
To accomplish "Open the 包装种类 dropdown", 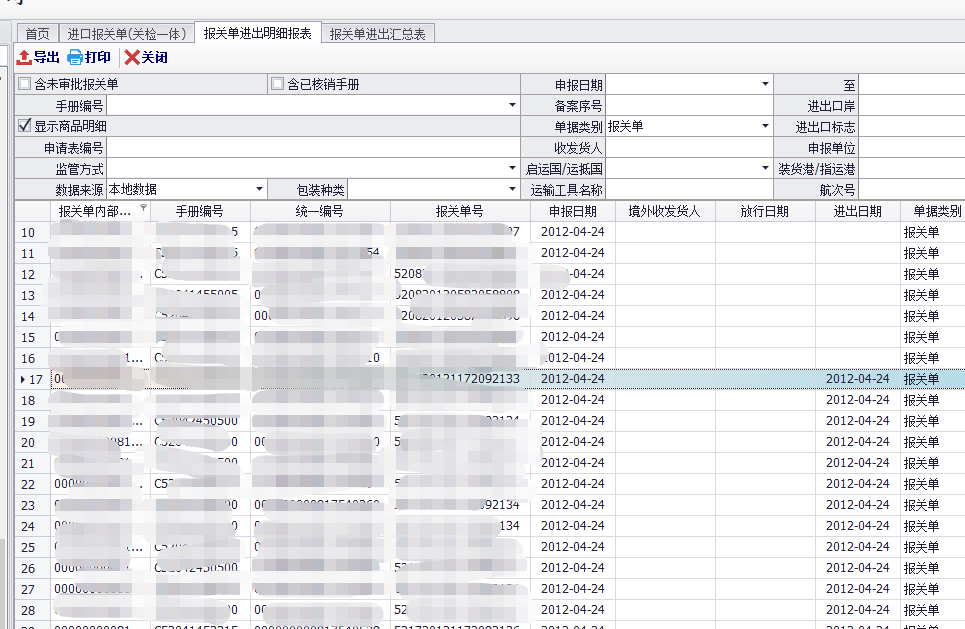I will point(512,189).
